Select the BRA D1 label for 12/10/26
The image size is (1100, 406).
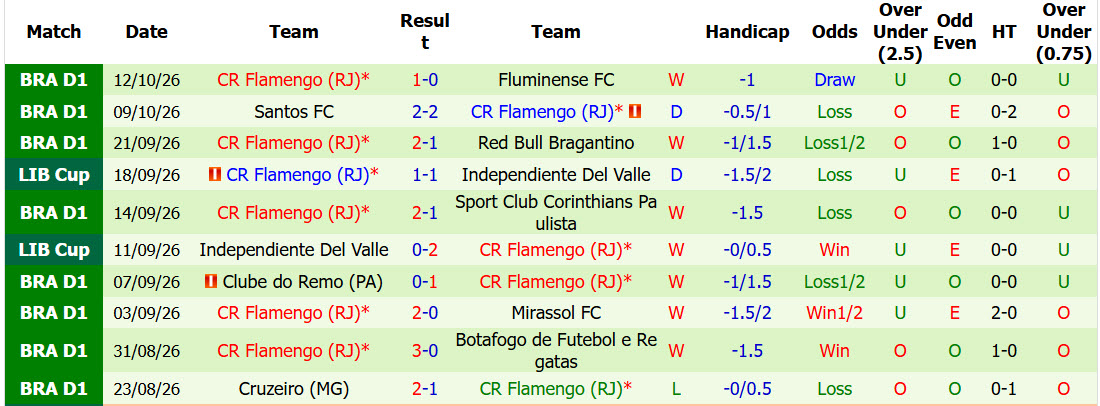(x=54, y=80)
